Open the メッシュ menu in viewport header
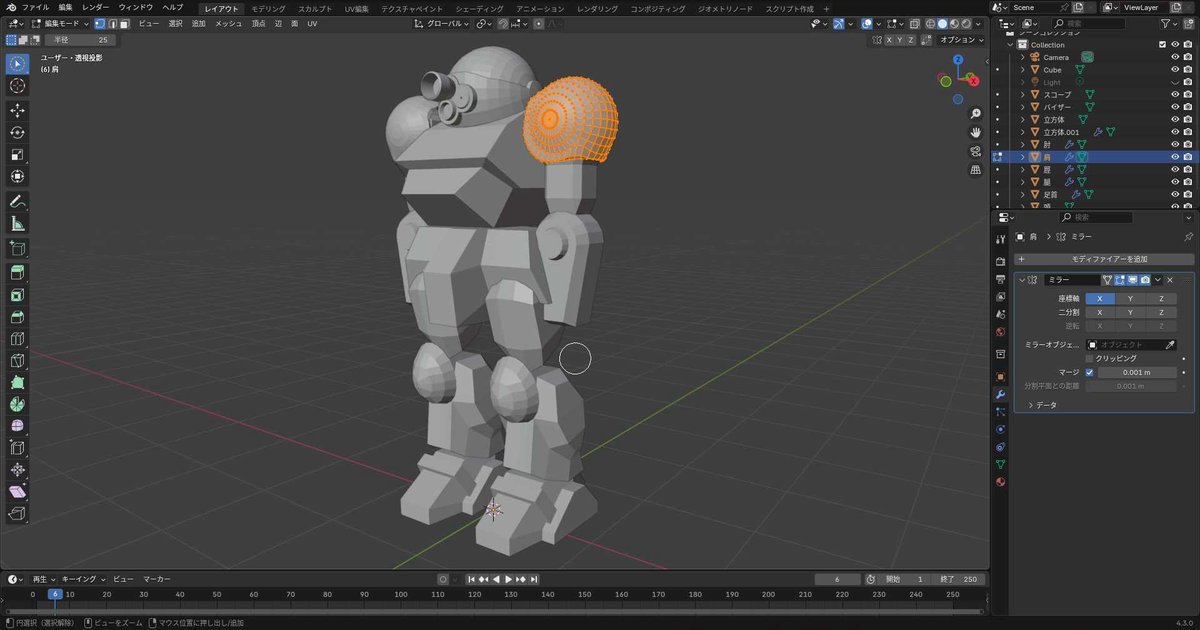Viewport: 1200px width, 630px height. pos(229,23)
